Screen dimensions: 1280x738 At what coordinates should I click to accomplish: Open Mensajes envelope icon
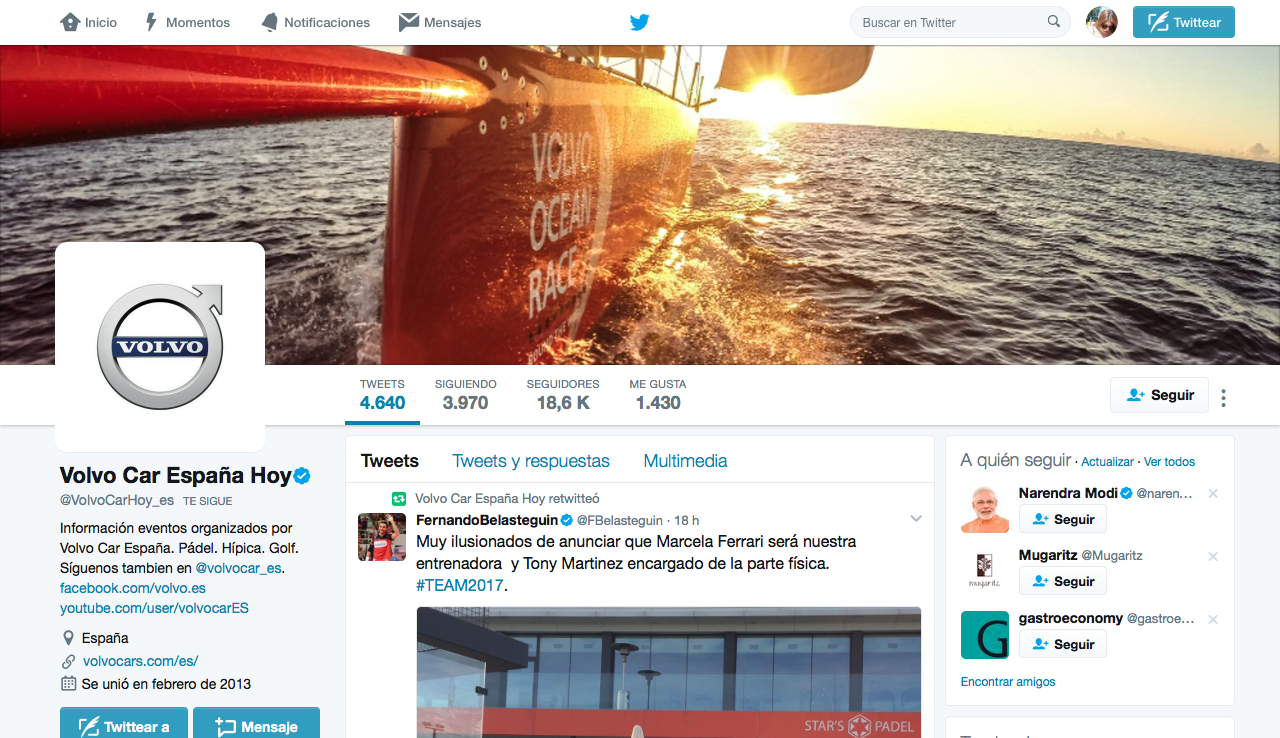[x=408, y=22]
